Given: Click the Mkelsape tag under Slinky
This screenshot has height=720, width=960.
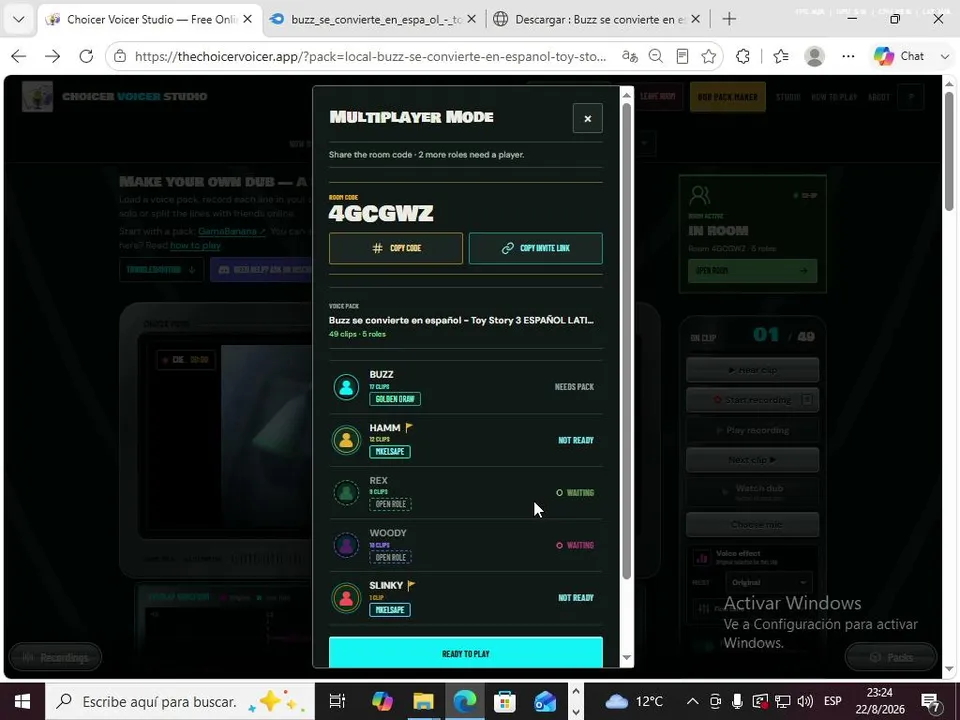Looking at the screenshot, I should [390, 610].
